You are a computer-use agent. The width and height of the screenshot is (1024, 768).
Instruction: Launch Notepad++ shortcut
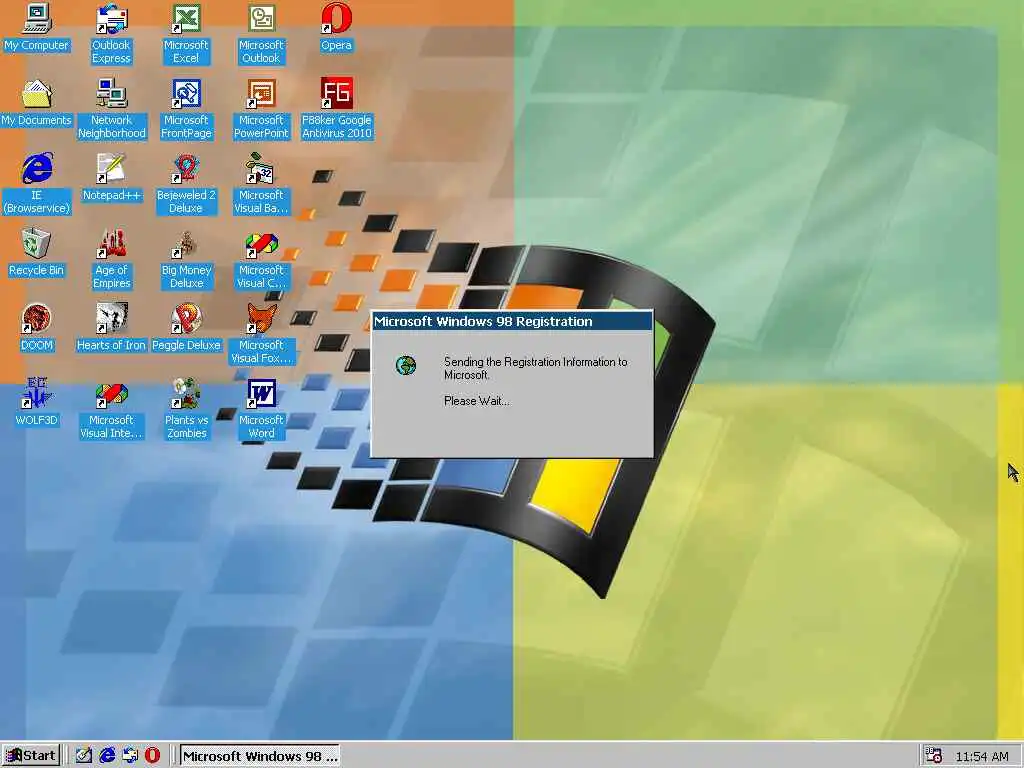[112, 178]
